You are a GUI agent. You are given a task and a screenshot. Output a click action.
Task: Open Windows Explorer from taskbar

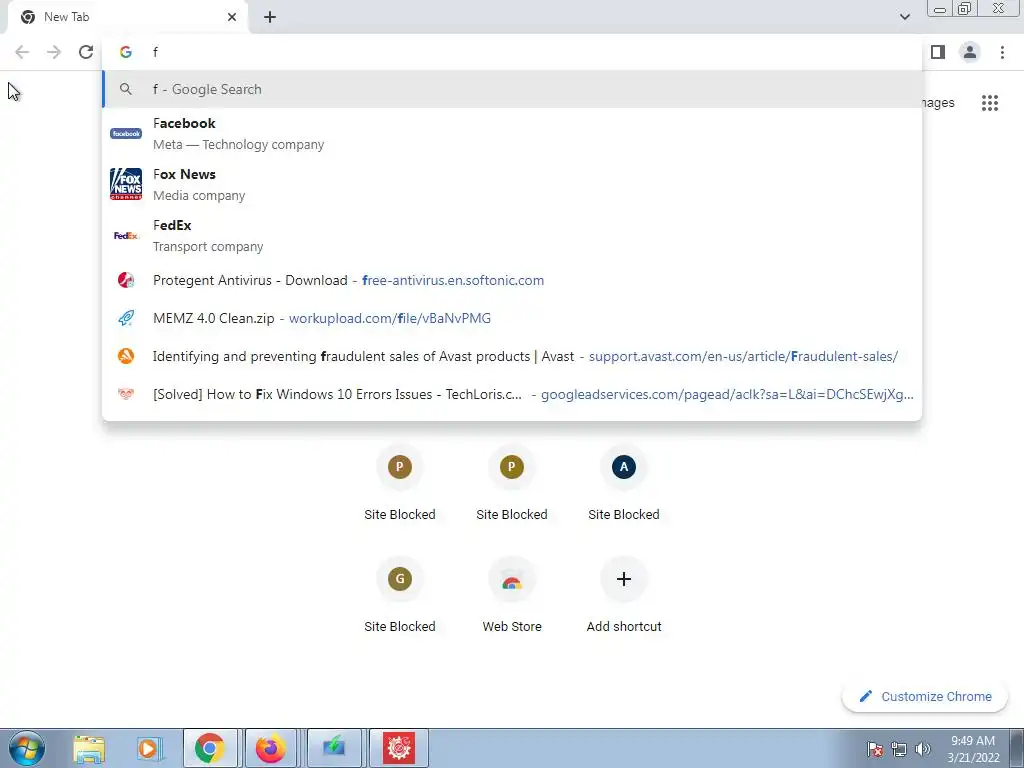coord(89,748)
